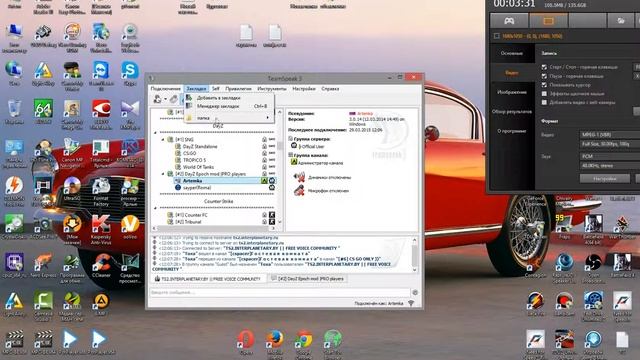Open the Recycle Bin on the desktop
The height and width of the screenshot is (360, 640).
pyautogui.click(x=14, y=111)
